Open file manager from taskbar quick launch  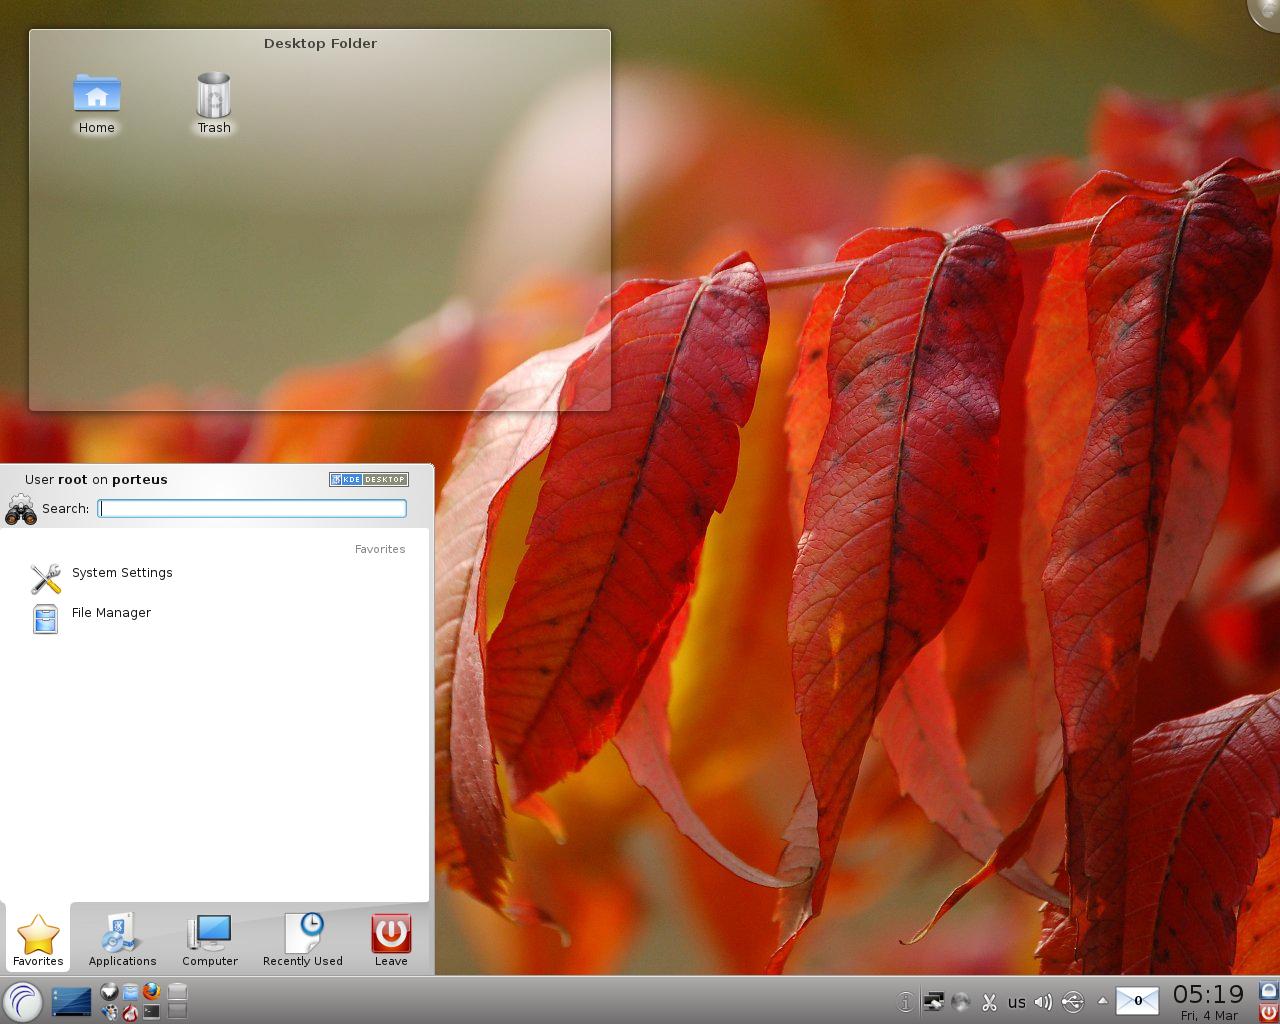(130, 992)
